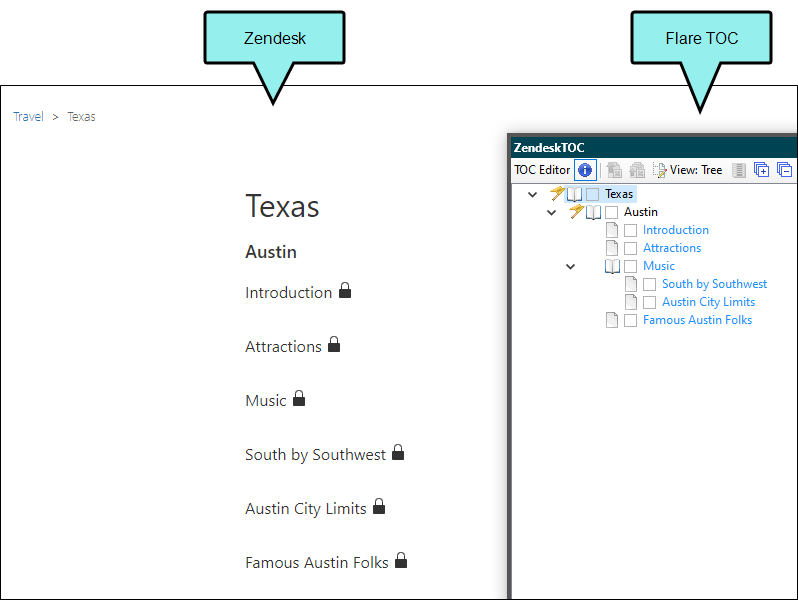Select Music entry in TOC tree

click(659, 266)
